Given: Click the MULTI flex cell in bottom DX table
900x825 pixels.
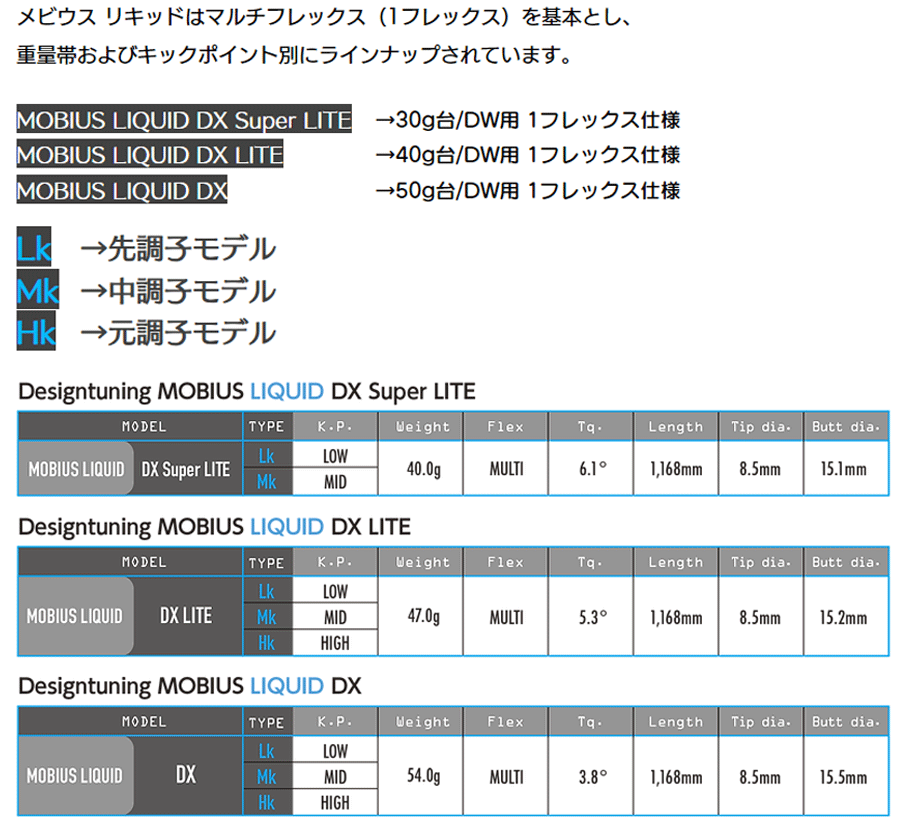Looking at the screenshot, I should pyautogui.click(x=506, y=776).
